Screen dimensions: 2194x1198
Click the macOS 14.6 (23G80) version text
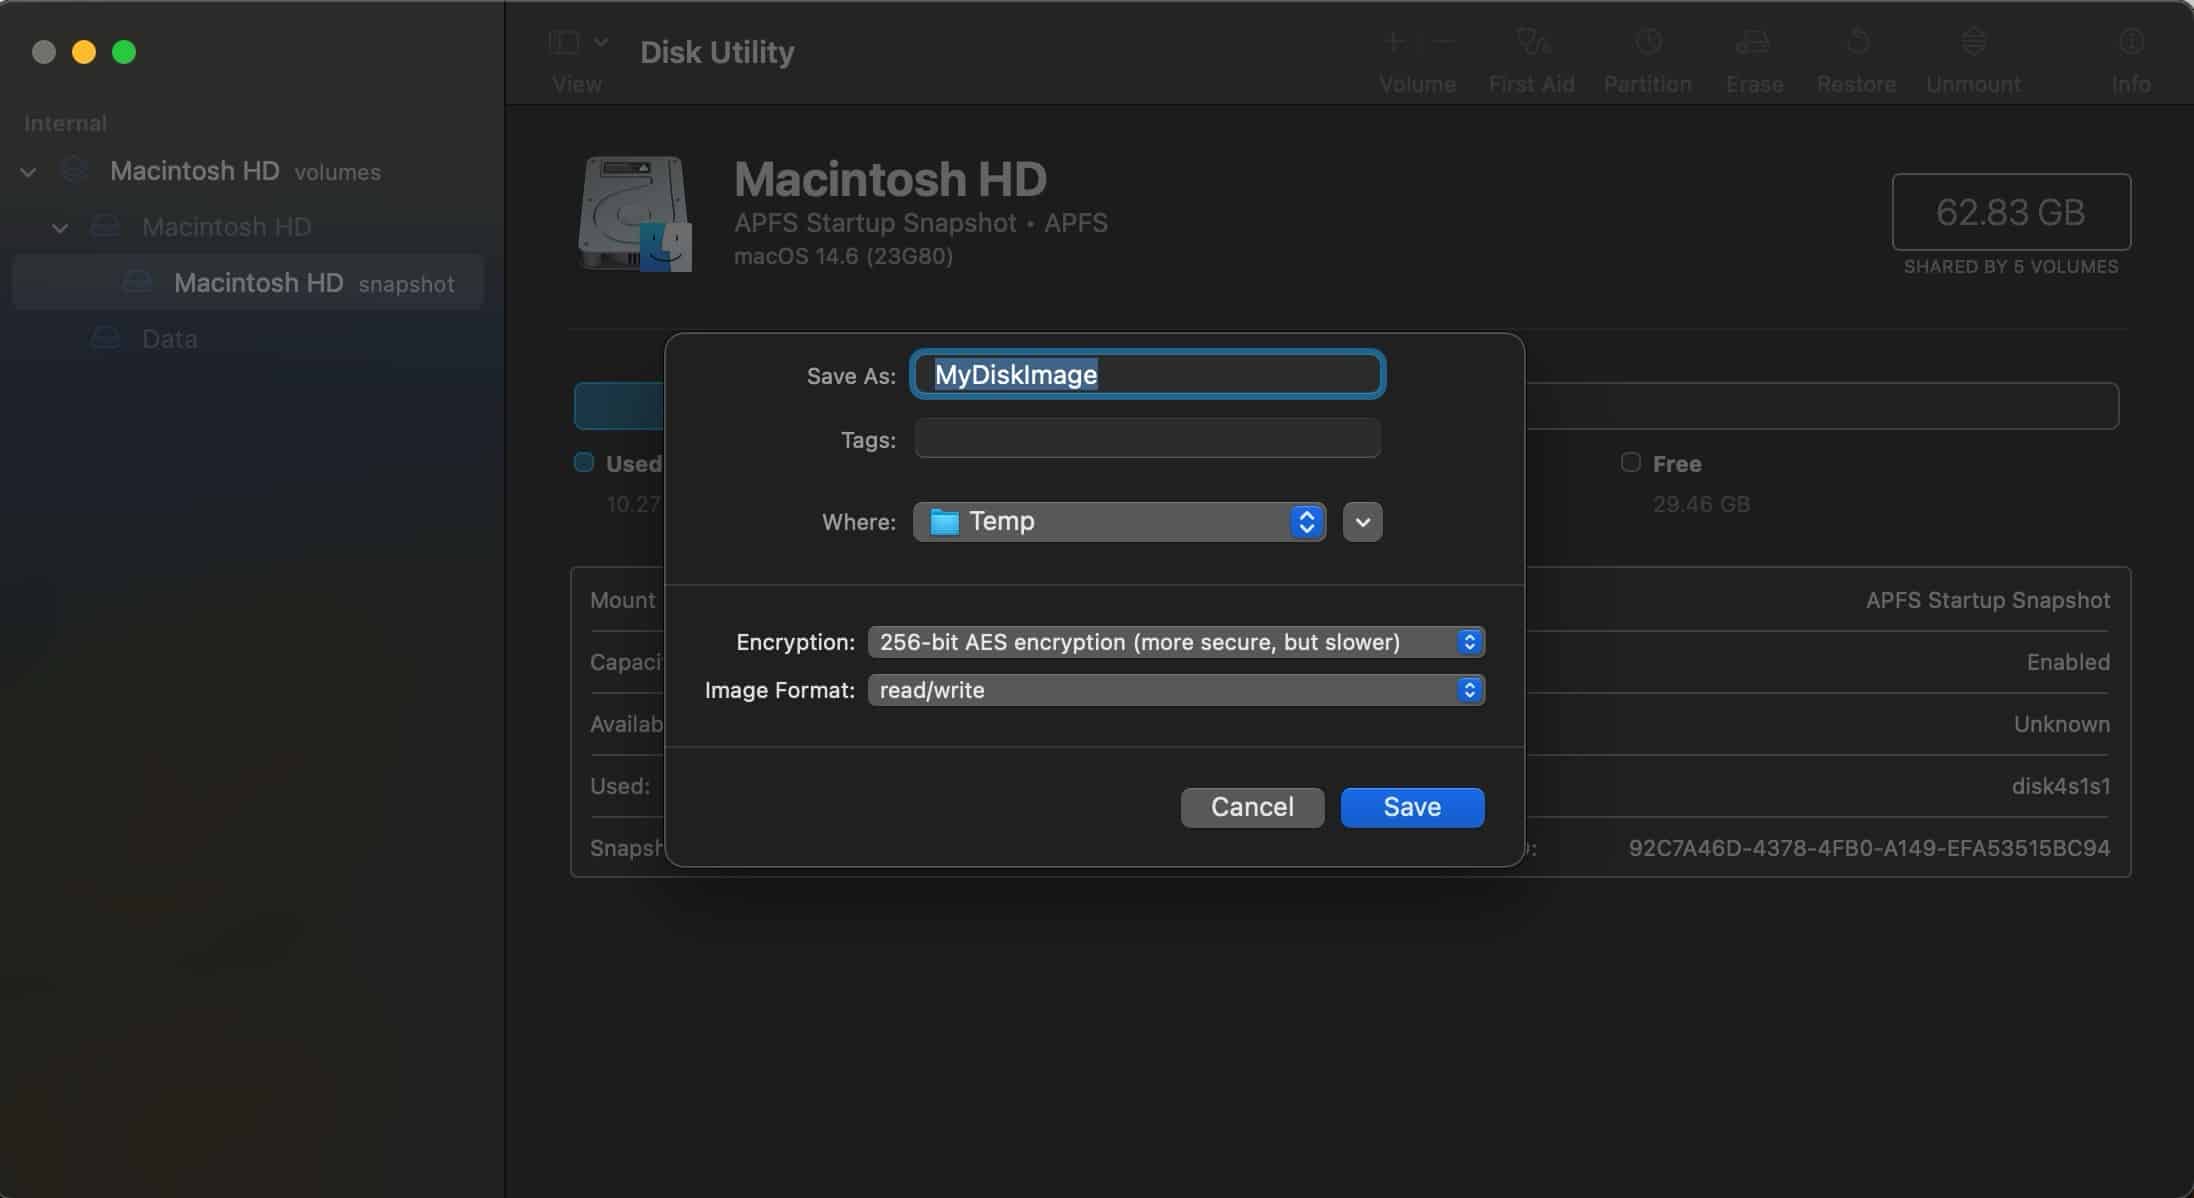coord(843,256)
